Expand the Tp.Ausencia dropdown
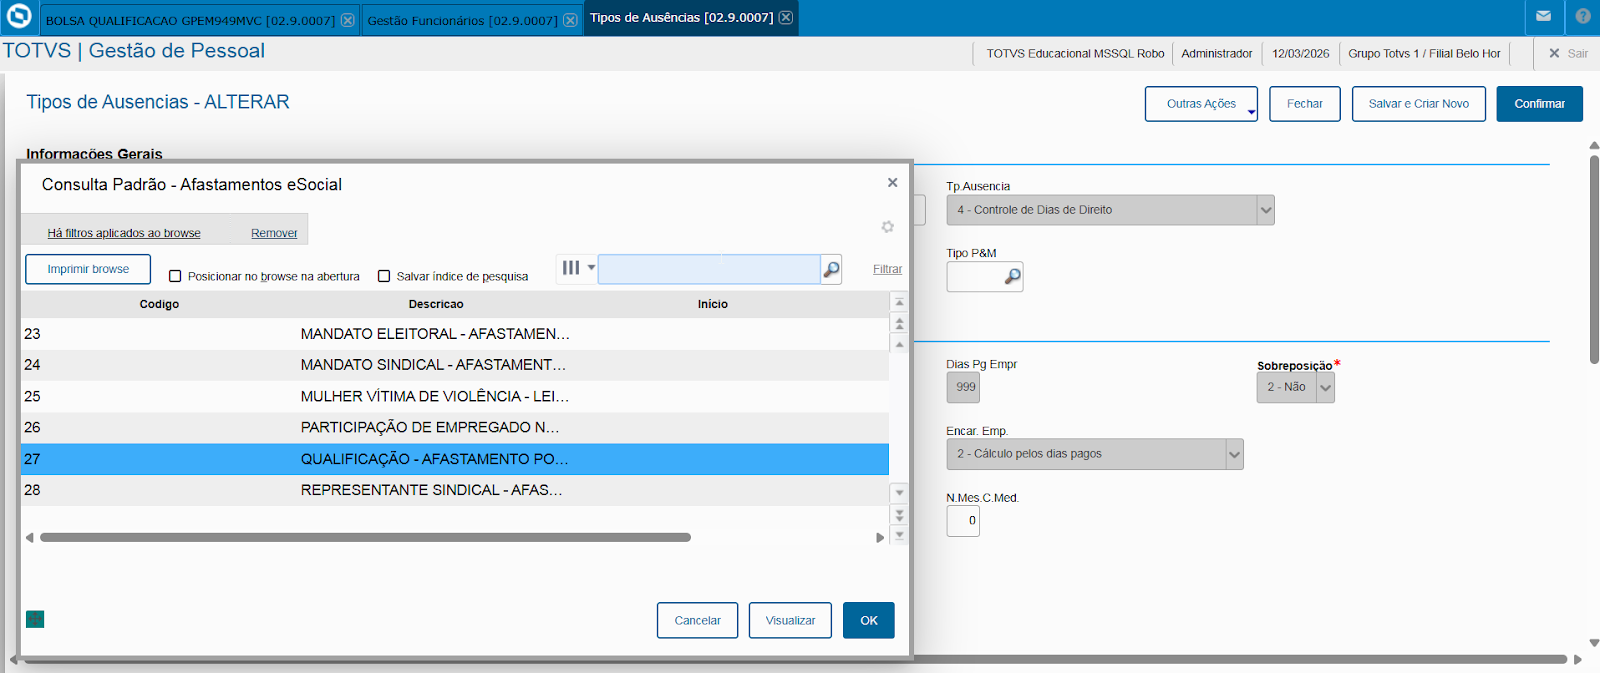 coord(1266,210)
